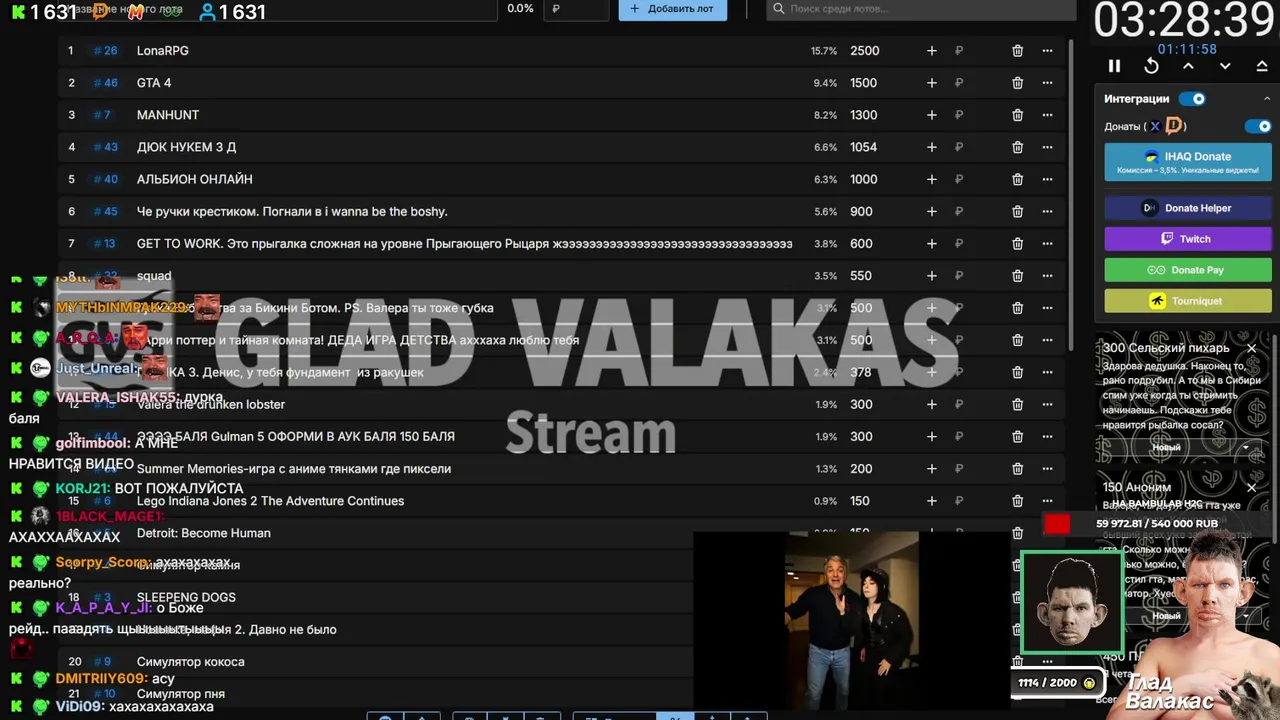Screen dimensions: 1280x720
Task: Open the three-dot menu for LonaRPG
Action: pos(1047,51)
